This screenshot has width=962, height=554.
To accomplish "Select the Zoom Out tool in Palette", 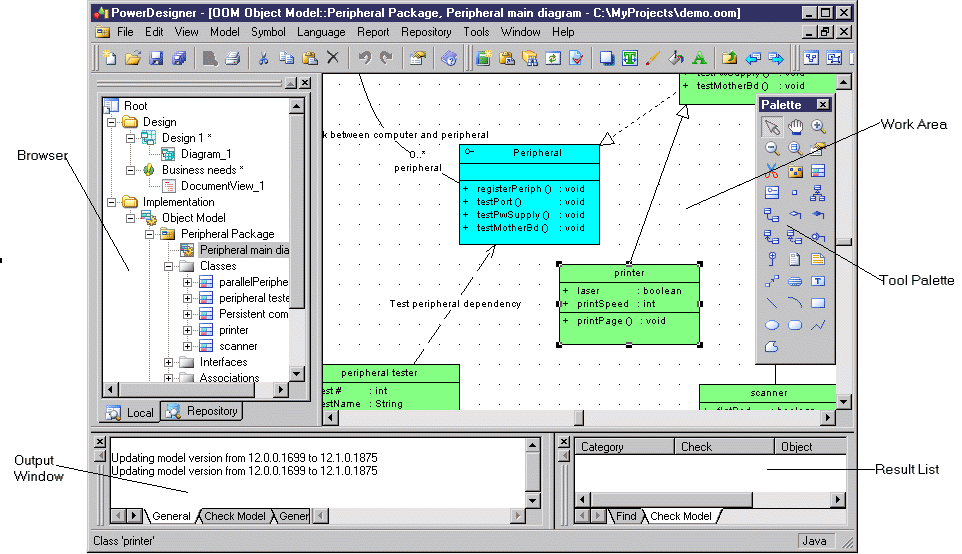I will point(772,148).
